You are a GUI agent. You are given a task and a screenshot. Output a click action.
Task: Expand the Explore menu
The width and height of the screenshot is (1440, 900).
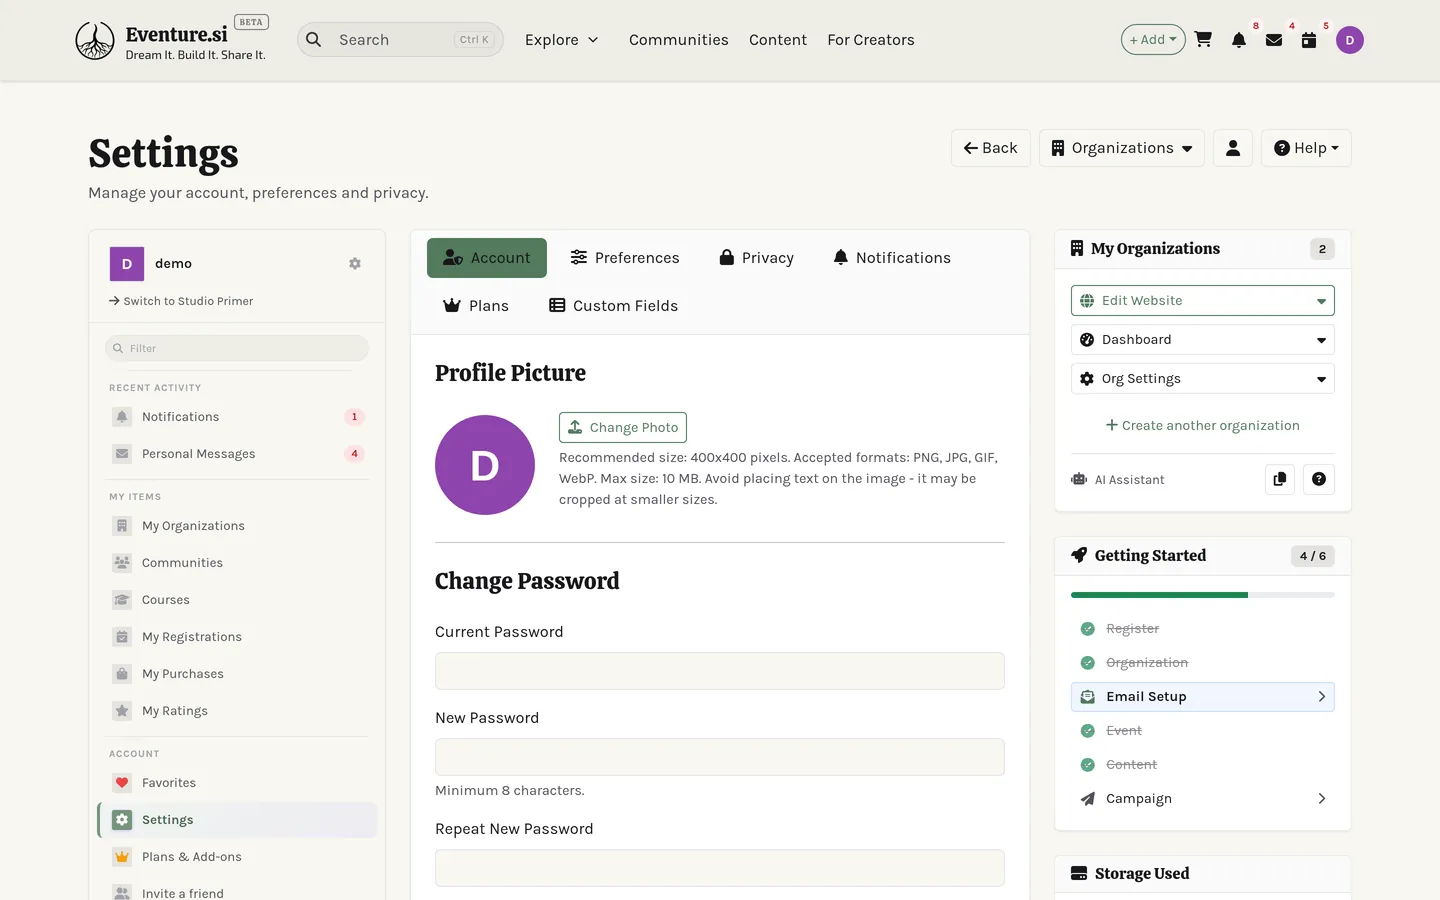click(561, 40)
